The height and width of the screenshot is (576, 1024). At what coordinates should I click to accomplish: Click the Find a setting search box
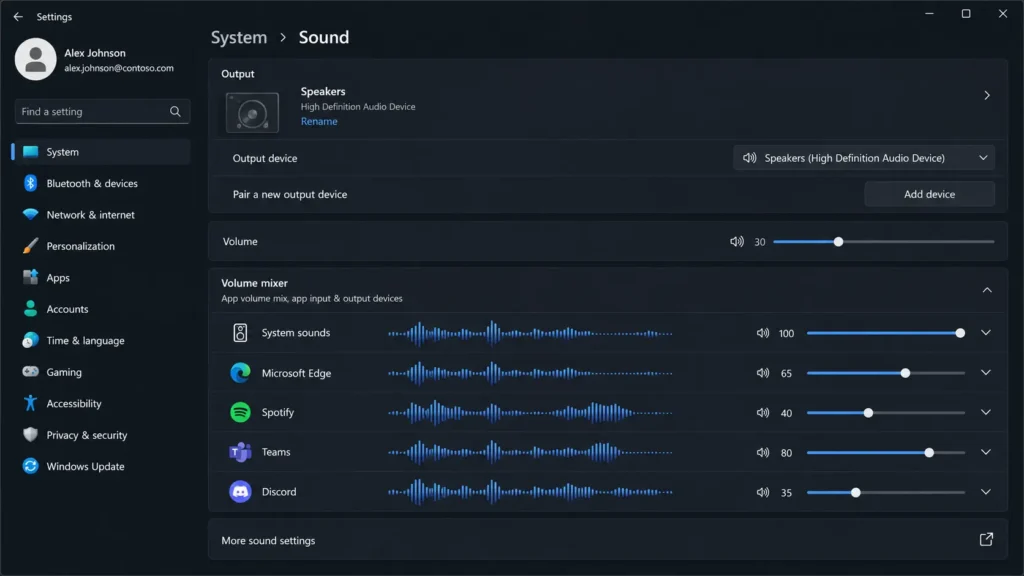(102, 112)
